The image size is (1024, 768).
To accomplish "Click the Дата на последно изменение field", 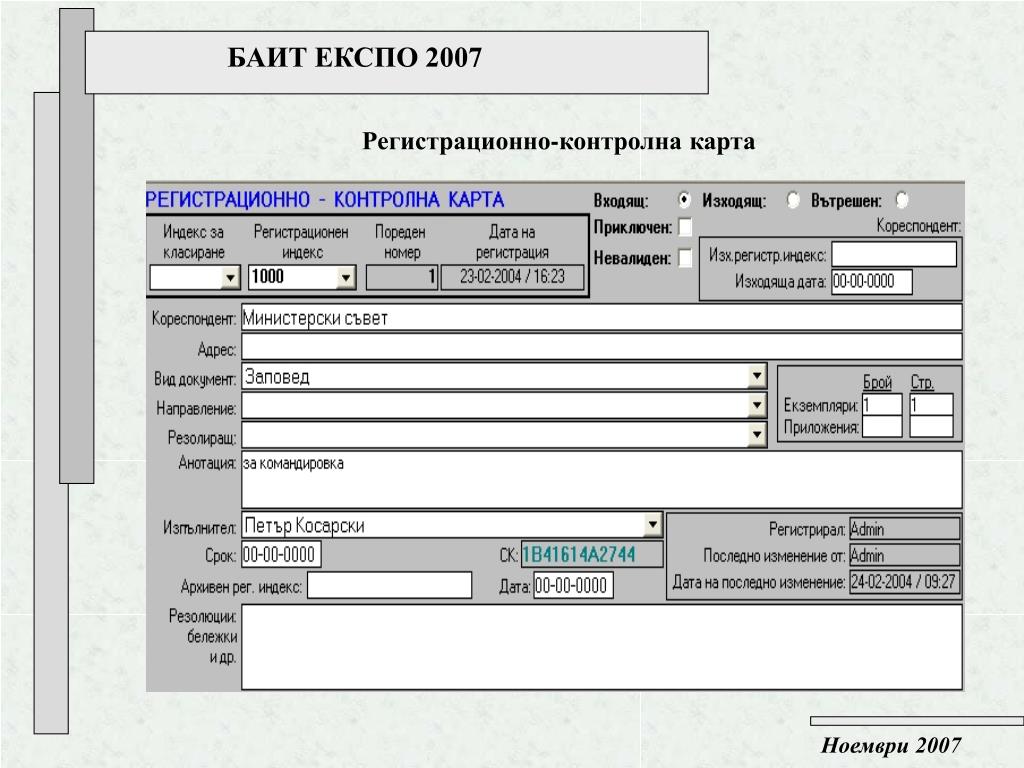I will (904, 581).
